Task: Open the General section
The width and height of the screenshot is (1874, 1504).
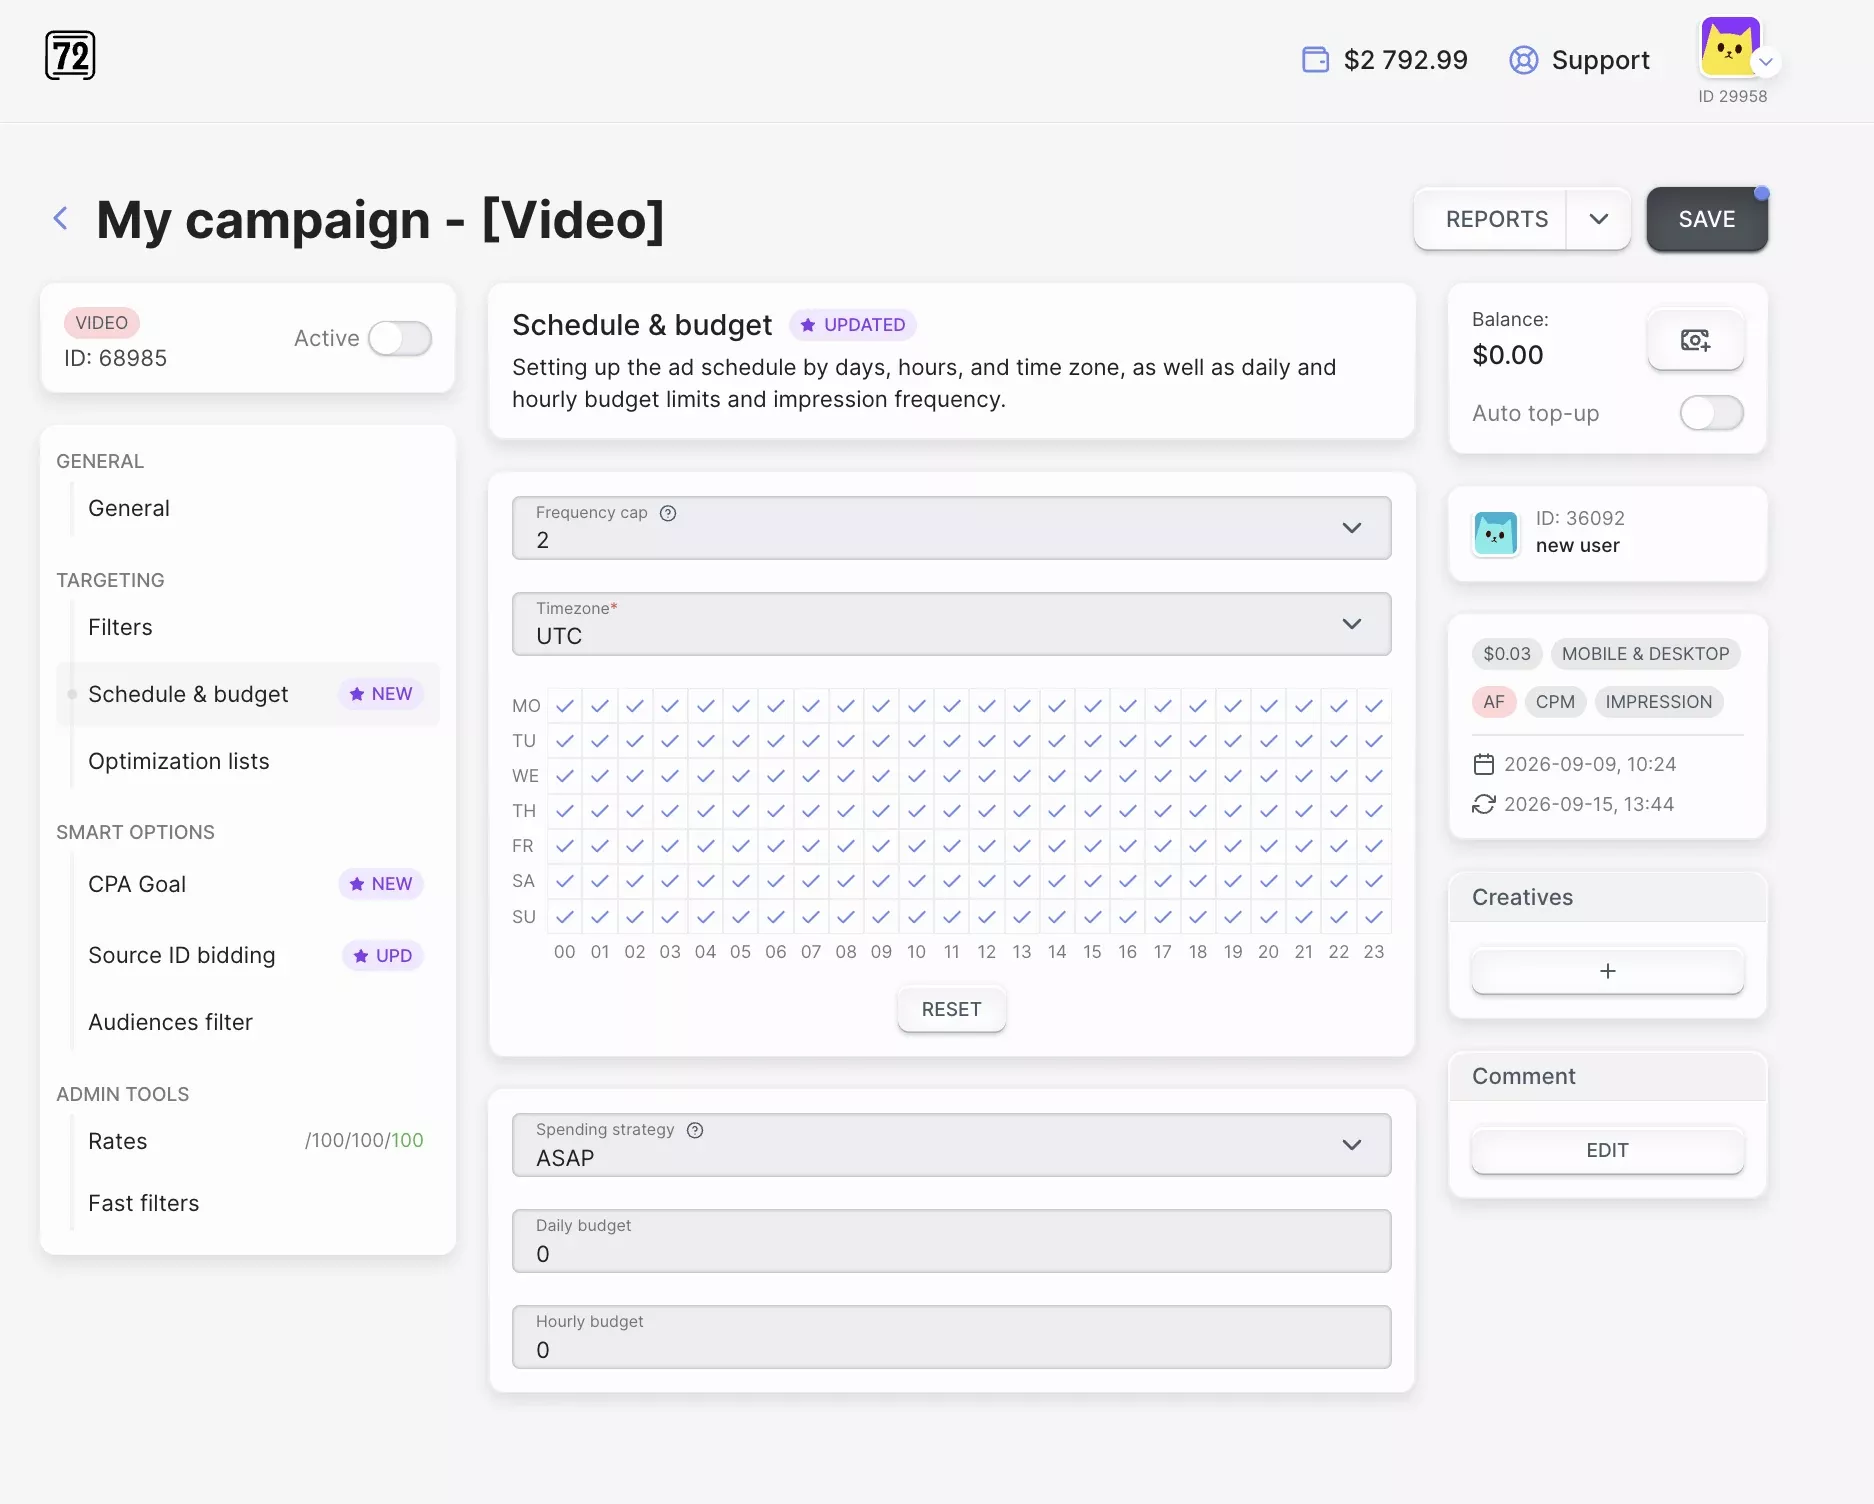Action: point(129,508)
